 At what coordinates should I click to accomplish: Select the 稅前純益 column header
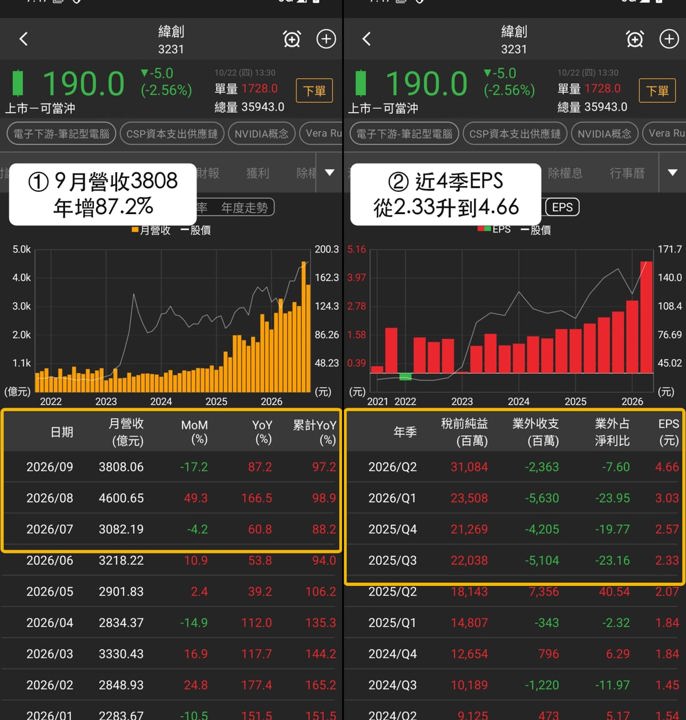click(x=465, y=433)
